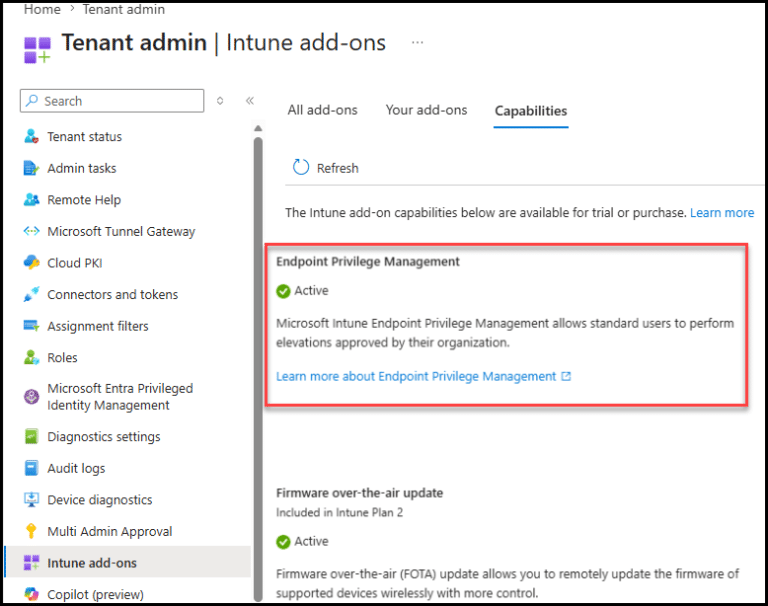Click the sidebar vertical scrollbar thumb
768x606 pixels.
(x=258, y=368)
